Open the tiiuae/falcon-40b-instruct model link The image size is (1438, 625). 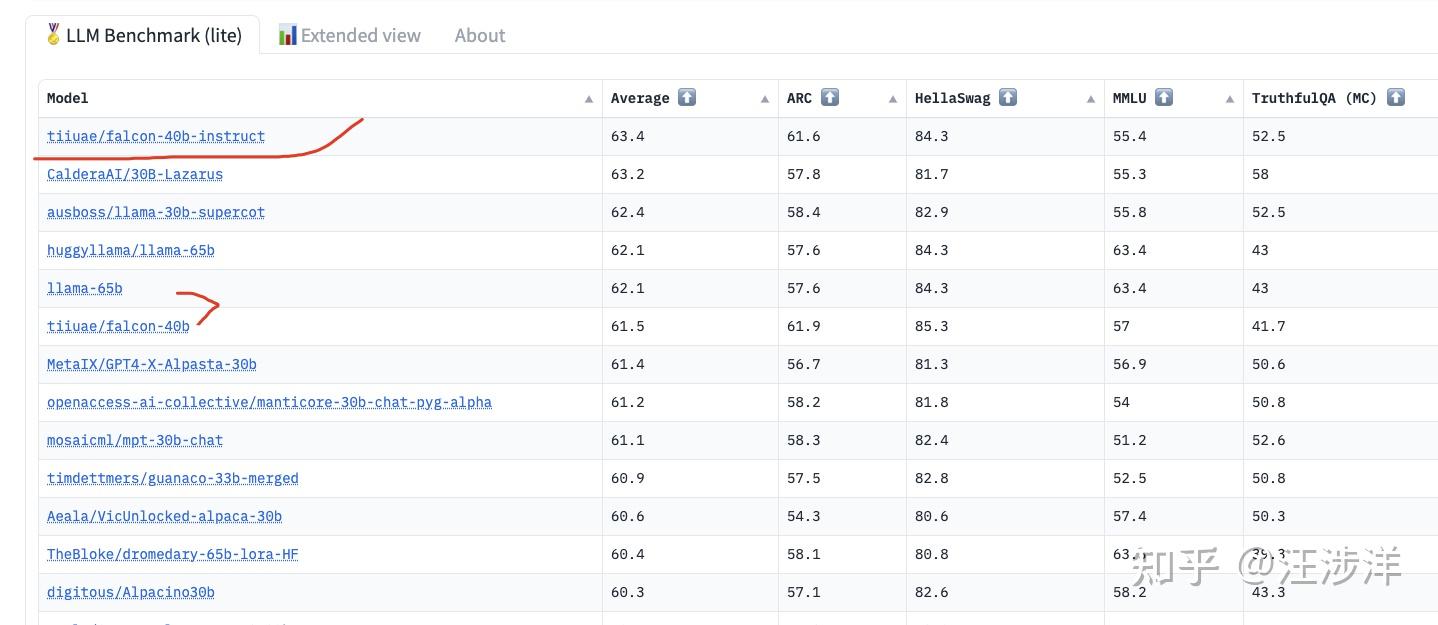click(156, 136)
